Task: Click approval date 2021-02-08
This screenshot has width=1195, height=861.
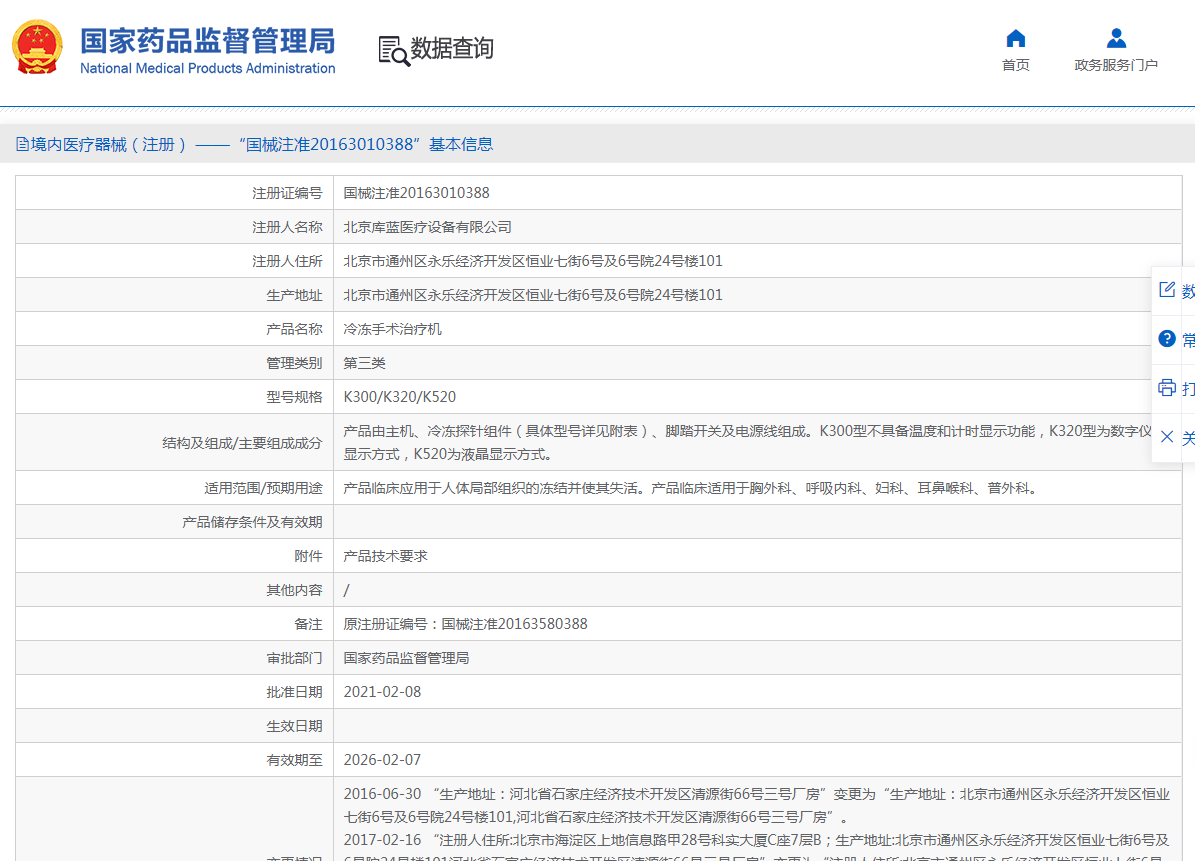Action: click(383, 692)
